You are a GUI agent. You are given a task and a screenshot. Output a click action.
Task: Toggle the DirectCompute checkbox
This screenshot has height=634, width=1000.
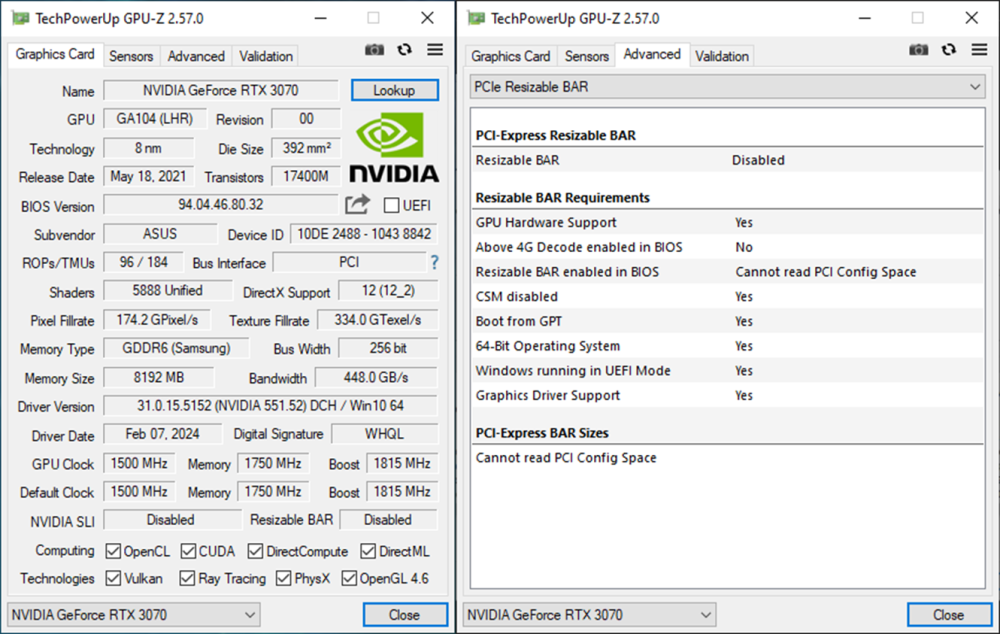[x=256, y=551]
